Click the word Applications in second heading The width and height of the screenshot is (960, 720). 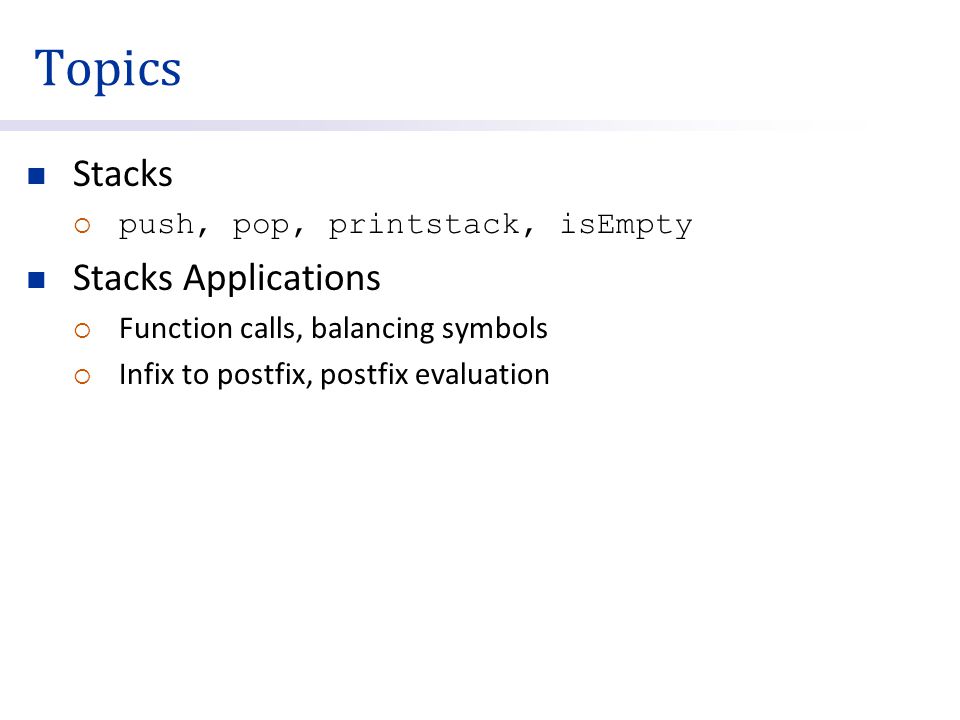coord(282,279)
